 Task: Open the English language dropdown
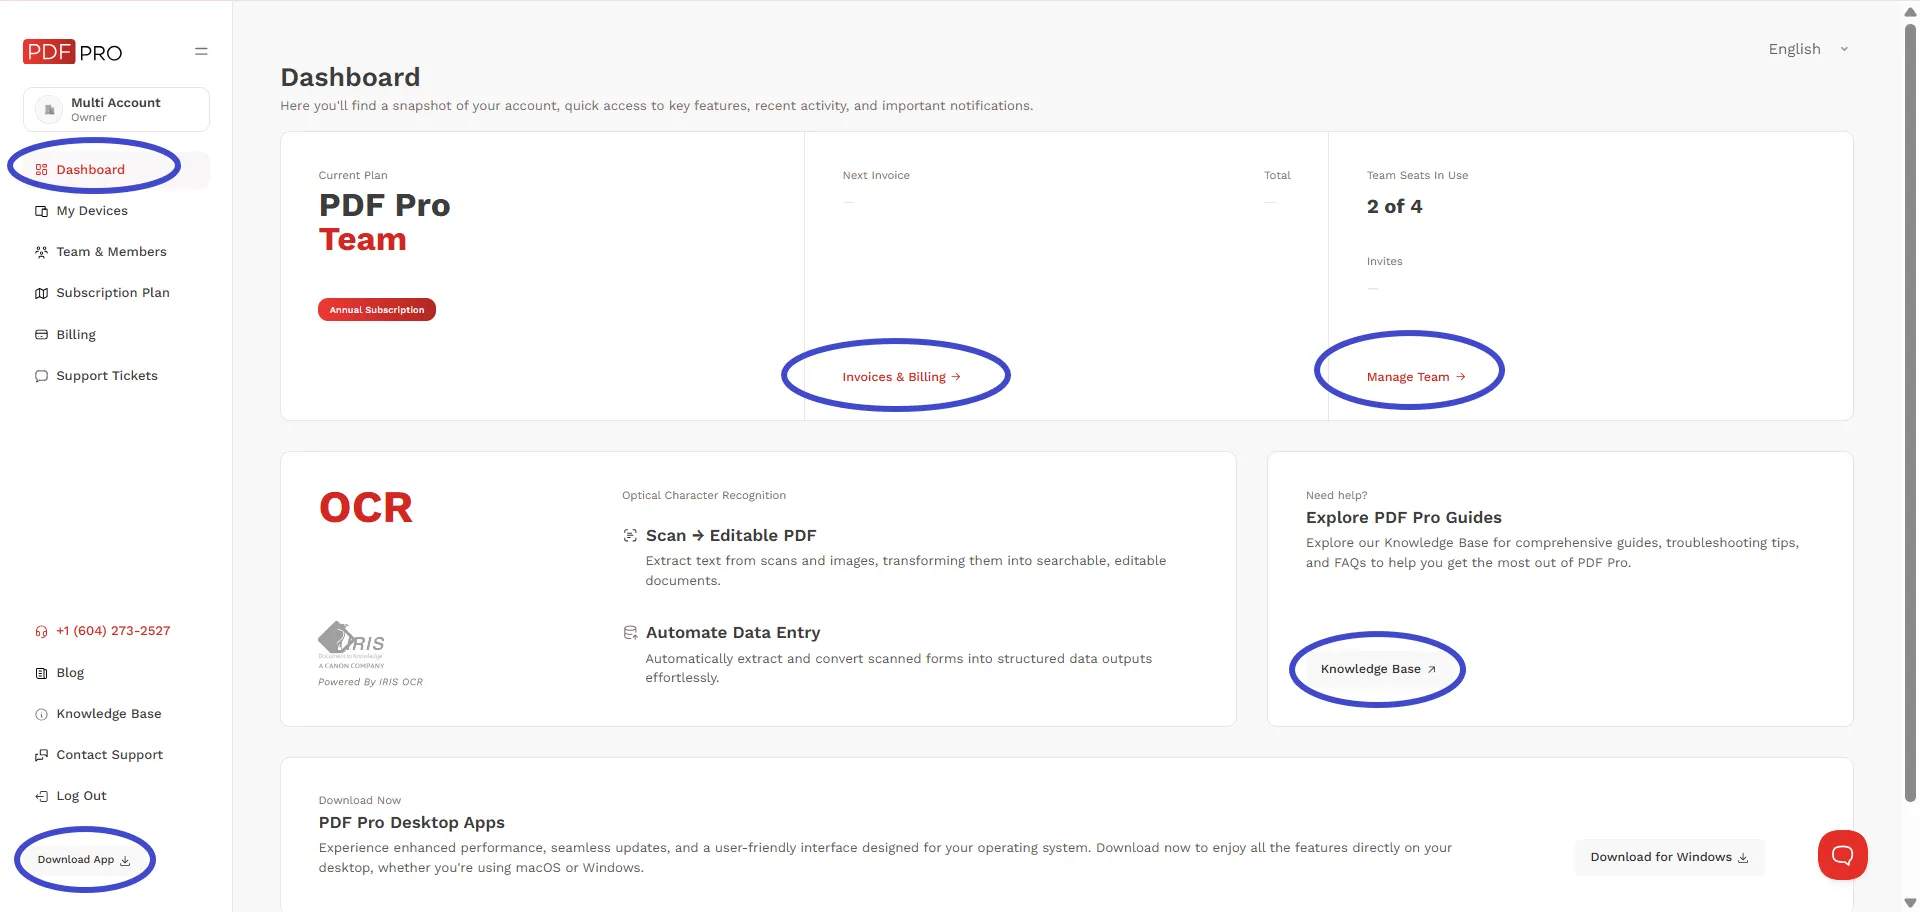1808,49
